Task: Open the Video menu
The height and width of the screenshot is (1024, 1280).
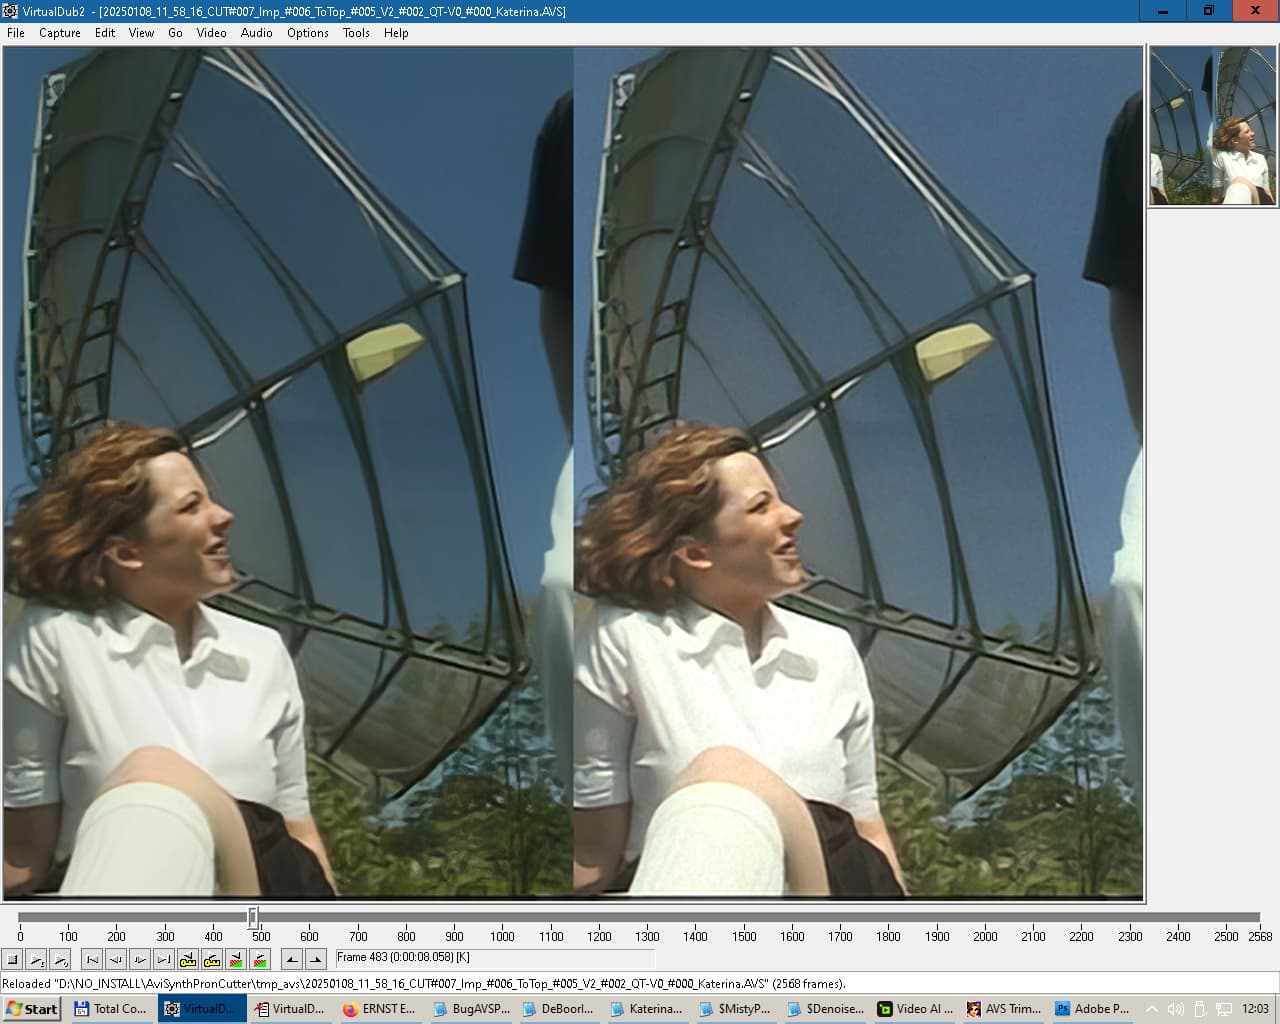Action: tap(211, 33)
